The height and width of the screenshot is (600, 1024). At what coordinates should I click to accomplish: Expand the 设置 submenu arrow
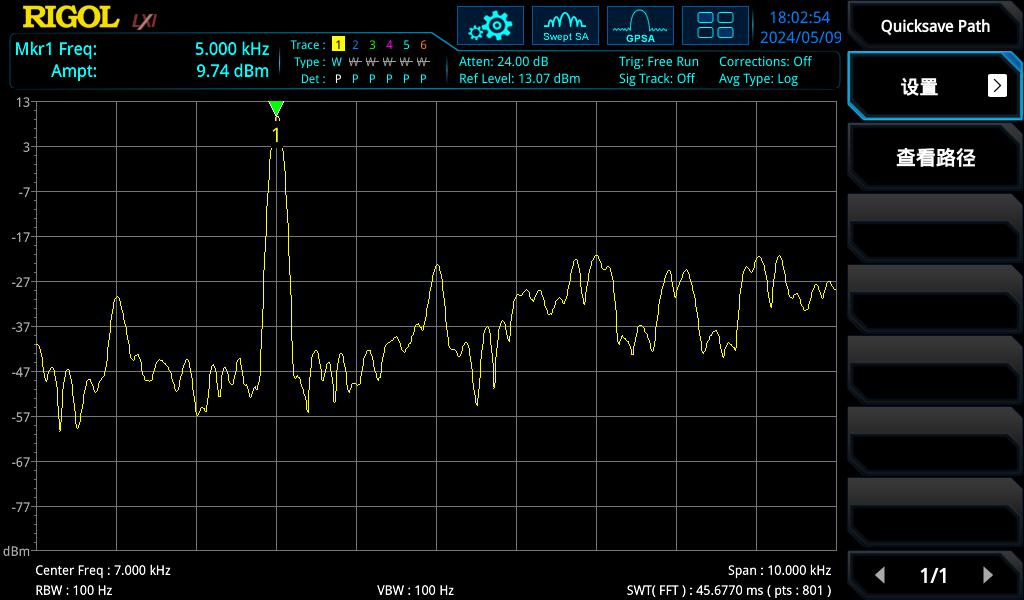tap(997, 86)
